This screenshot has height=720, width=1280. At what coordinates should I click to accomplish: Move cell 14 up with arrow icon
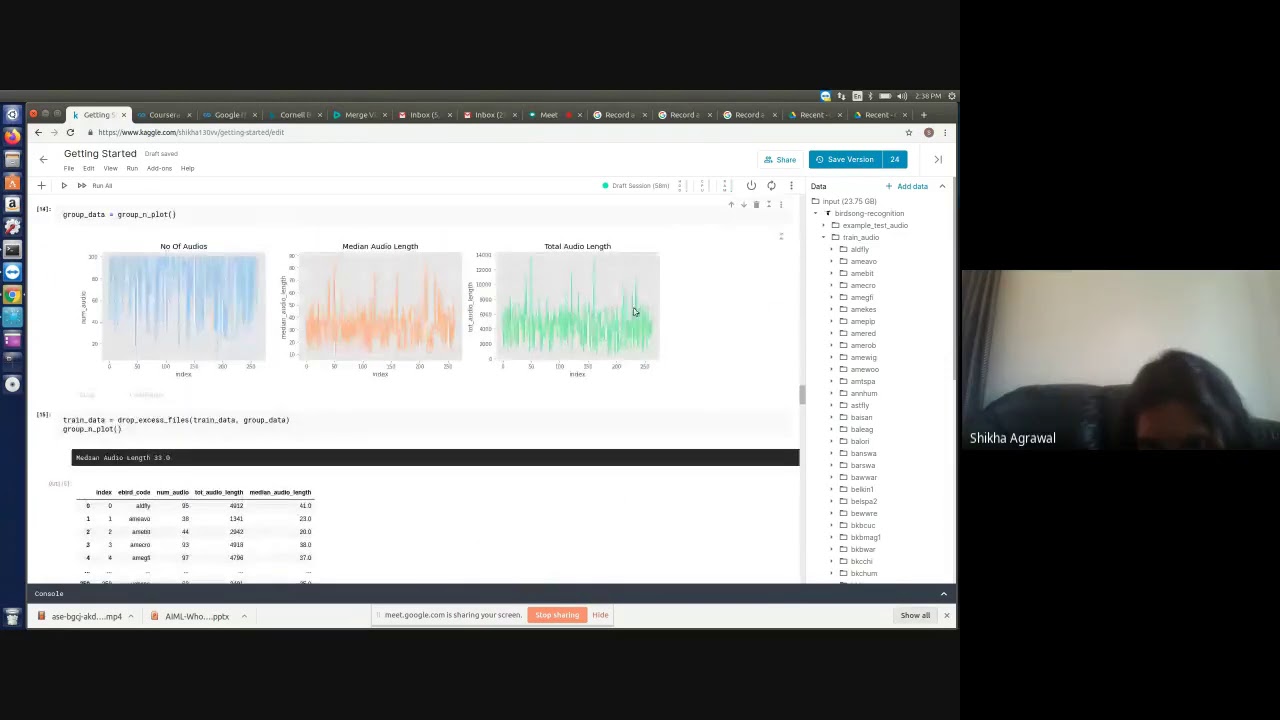pos(731,205)
